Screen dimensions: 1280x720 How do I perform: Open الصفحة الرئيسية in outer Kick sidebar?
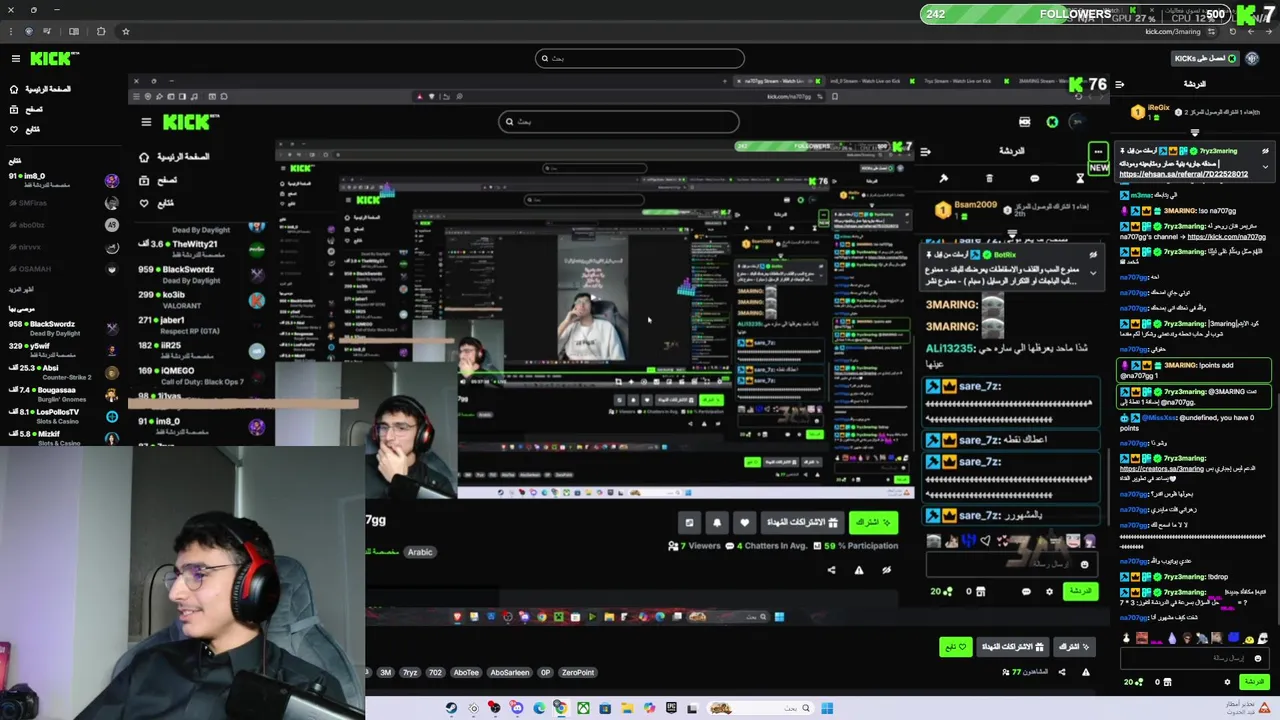tap(41, 89)
